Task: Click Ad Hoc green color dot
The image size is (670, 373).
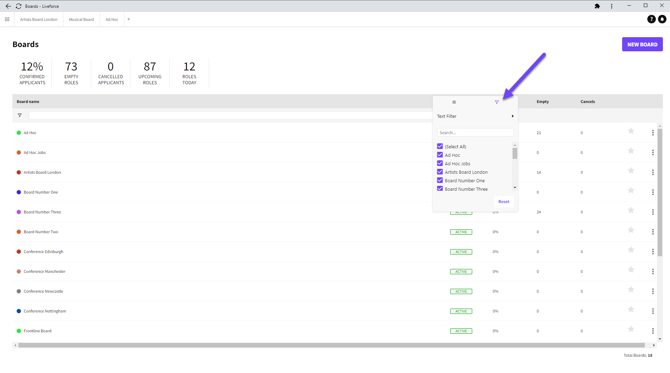Action: 19,133
